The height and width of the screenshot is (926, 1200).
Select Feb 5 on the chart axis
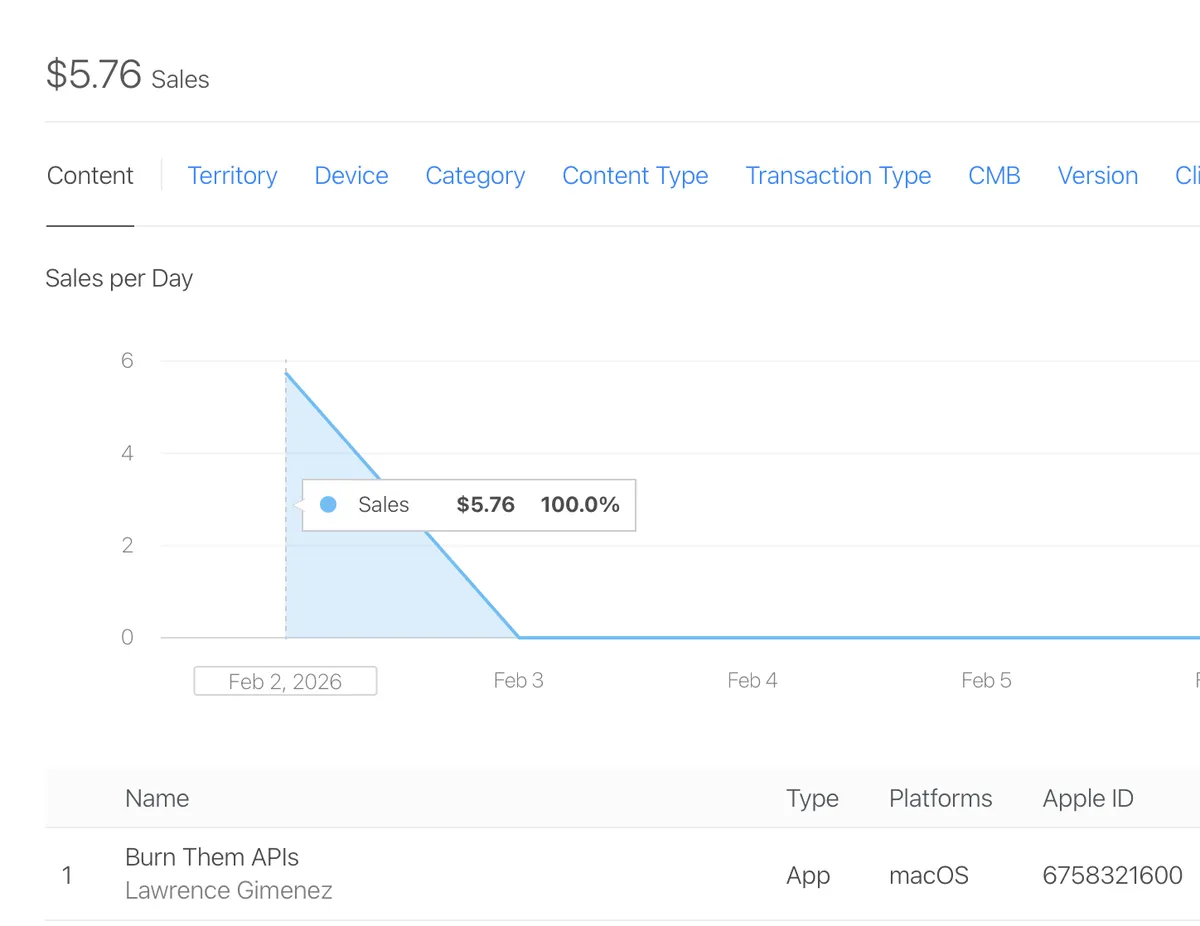pyautogui.click(x=986, y=681)
